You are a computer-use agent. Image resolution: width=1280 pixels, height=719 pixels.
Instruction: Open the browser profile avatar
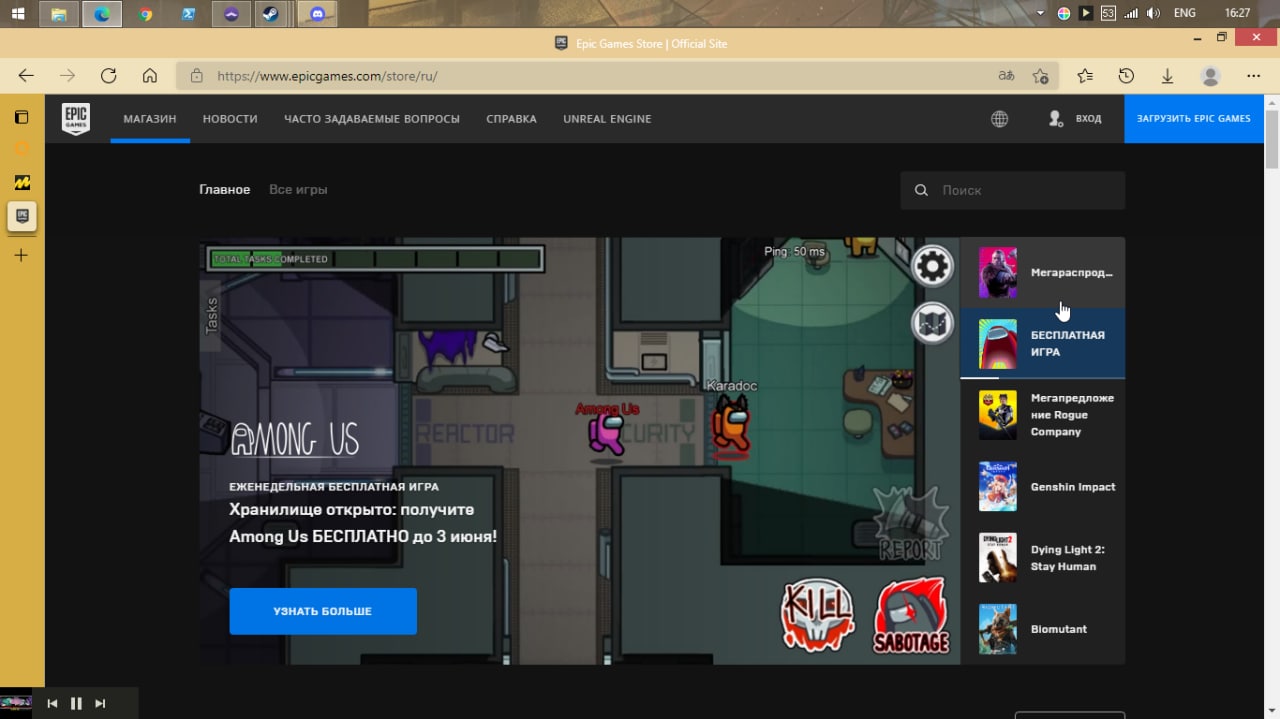click(x=1210, y=76)
